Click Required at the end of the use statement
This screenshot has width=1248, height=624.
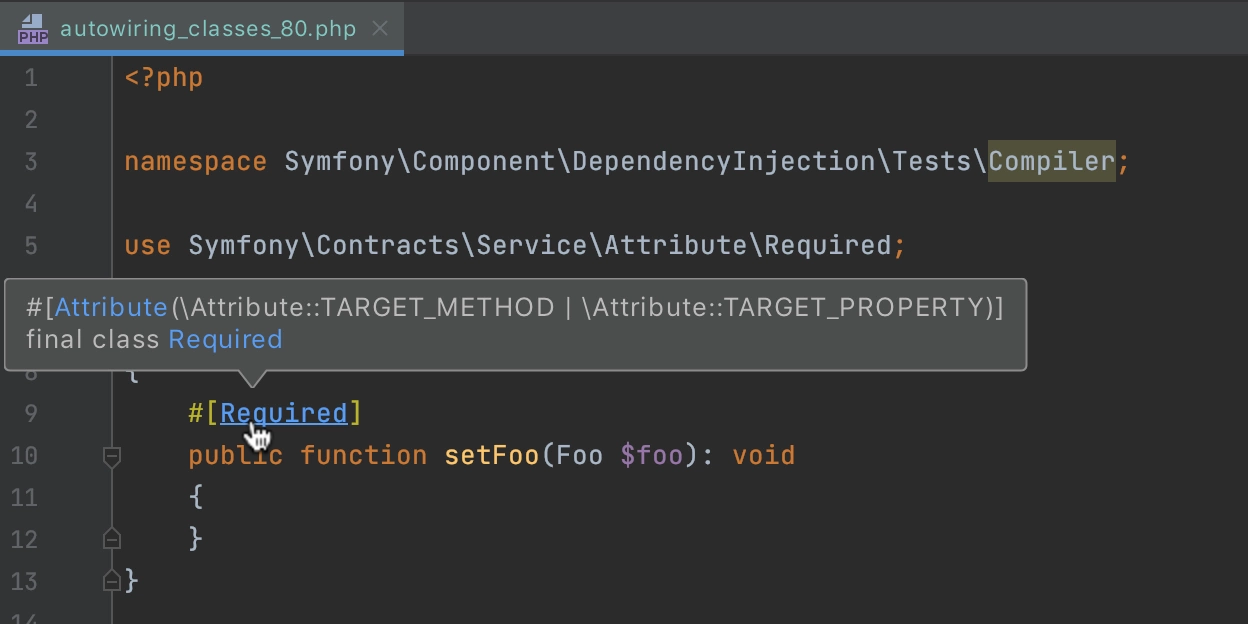[827, 246]
